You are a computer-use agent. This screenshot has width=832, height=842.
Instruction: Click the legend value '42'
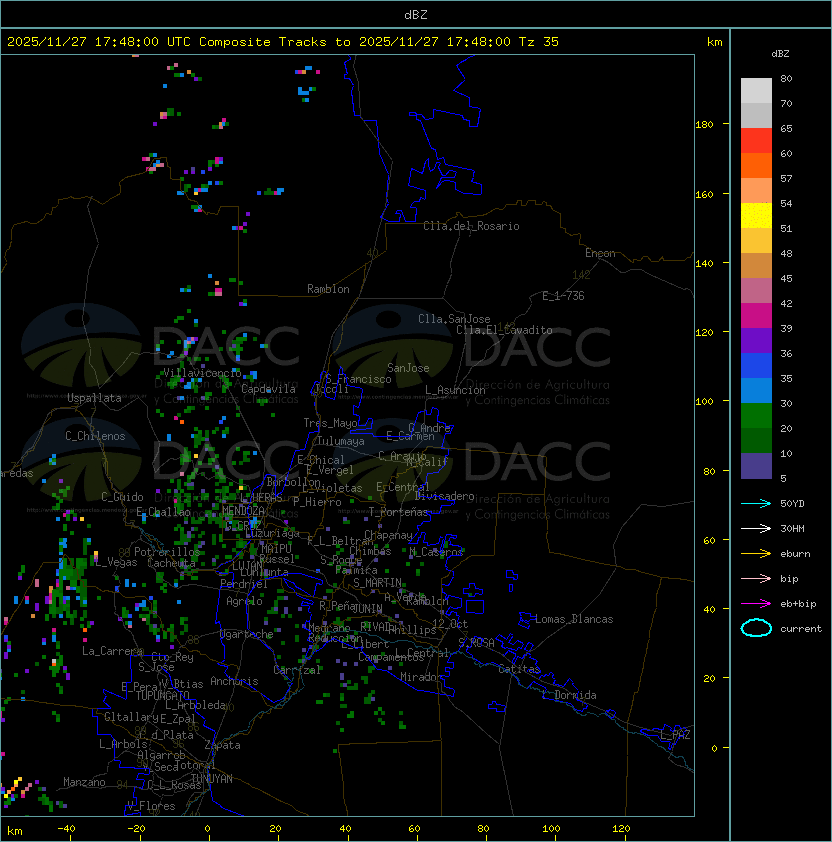point(786,303)
